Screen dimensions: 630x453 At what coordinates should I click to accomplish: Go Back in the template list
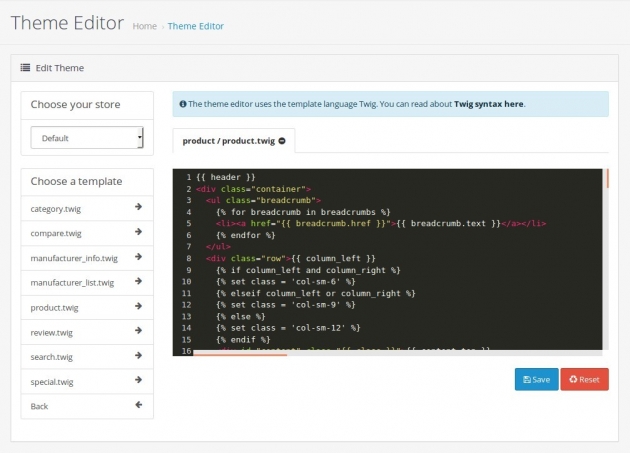pyautogui.click(x=87, y=406)
